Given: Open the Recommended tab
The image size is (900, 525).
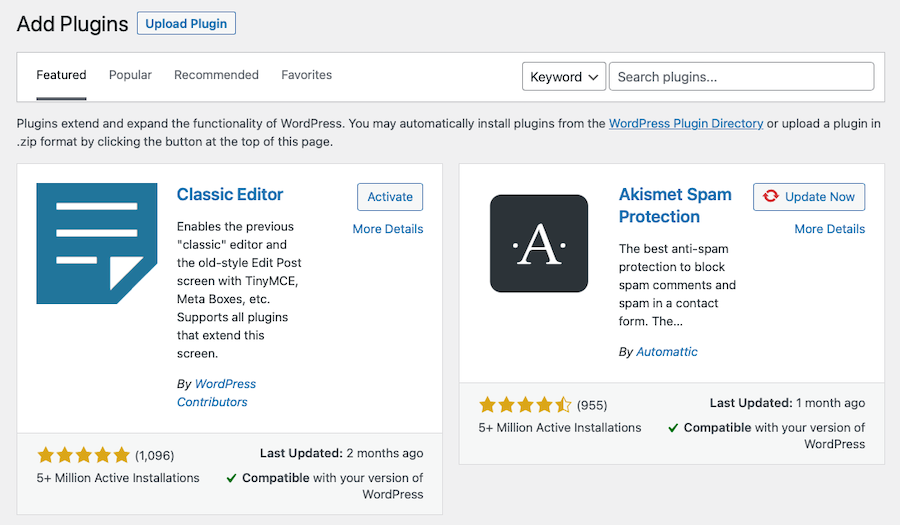Looking at the screenshot, I should pos(216,75).
